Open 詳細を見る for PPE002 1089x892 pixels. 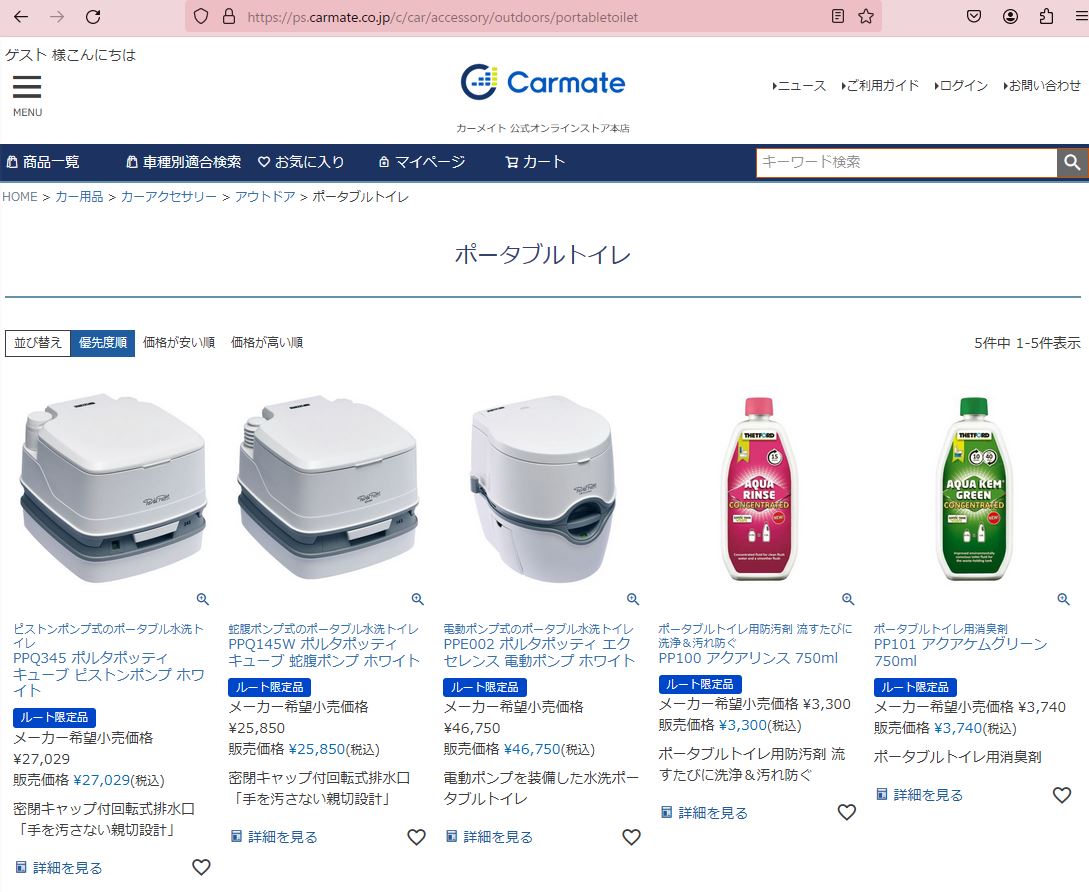(489, 836)
